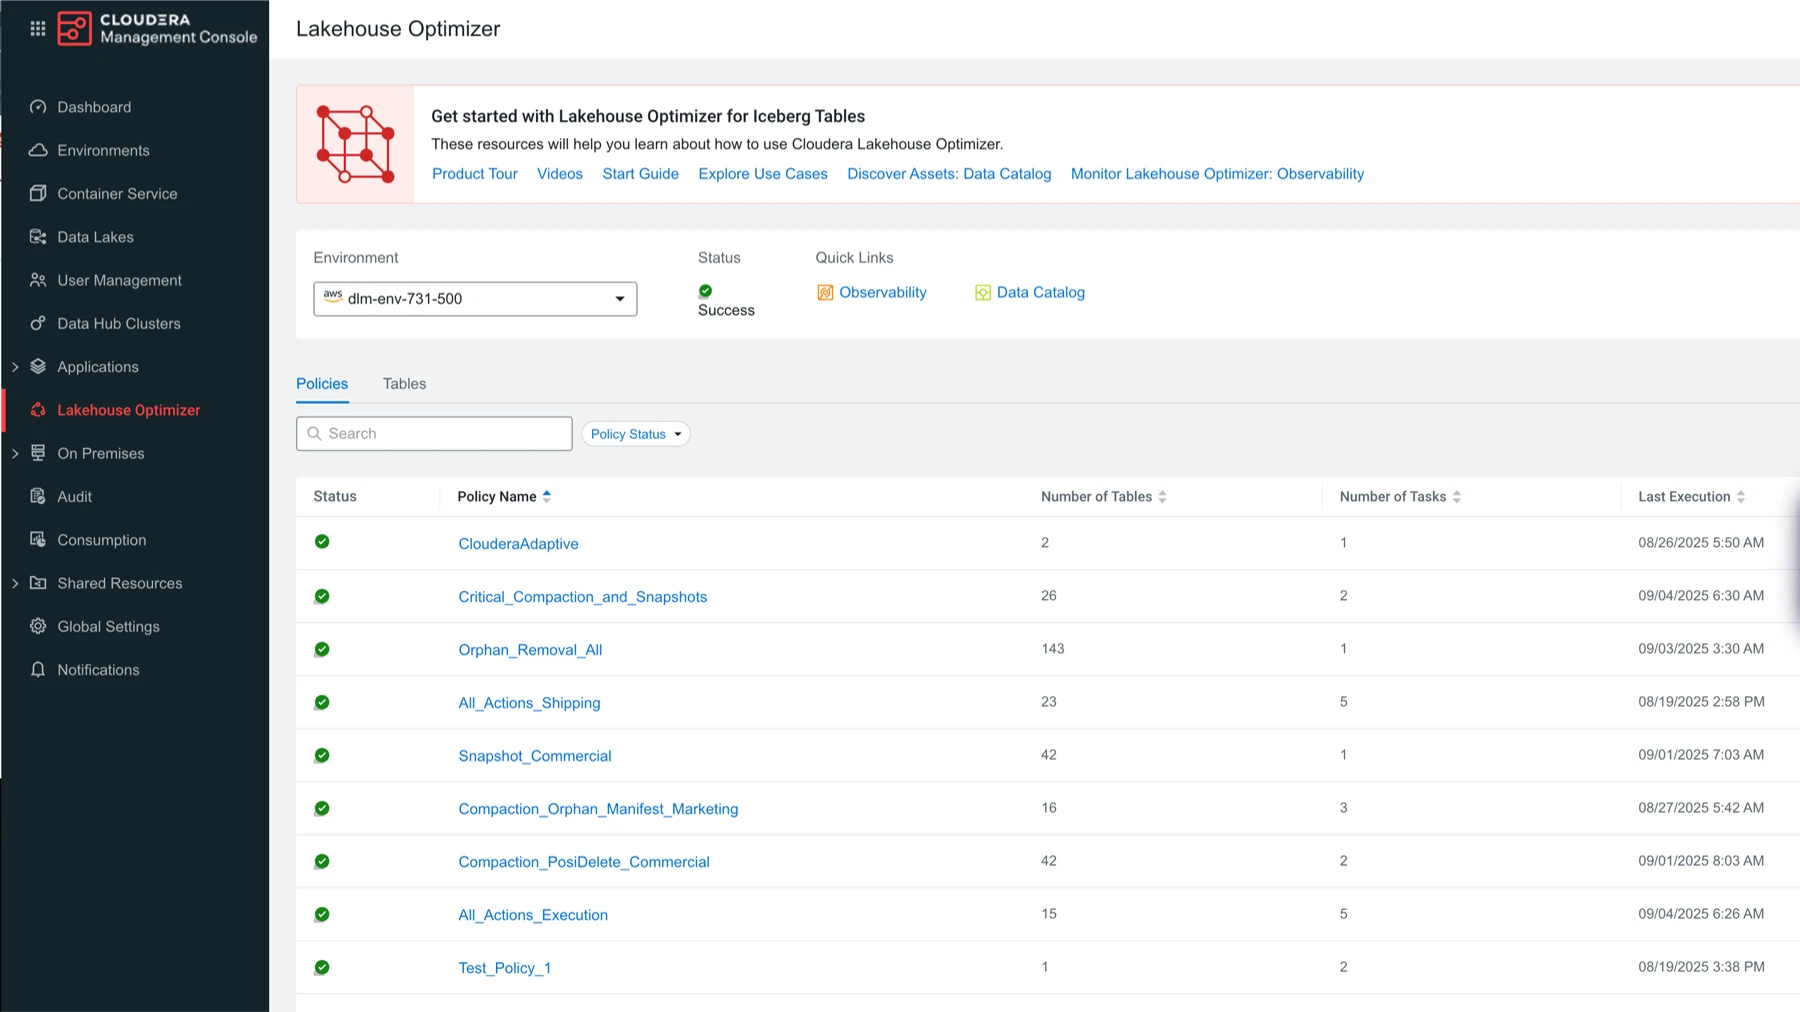The image size is (1800, 1012).
Task: Select the Policies tab
Action: (322, 383)
